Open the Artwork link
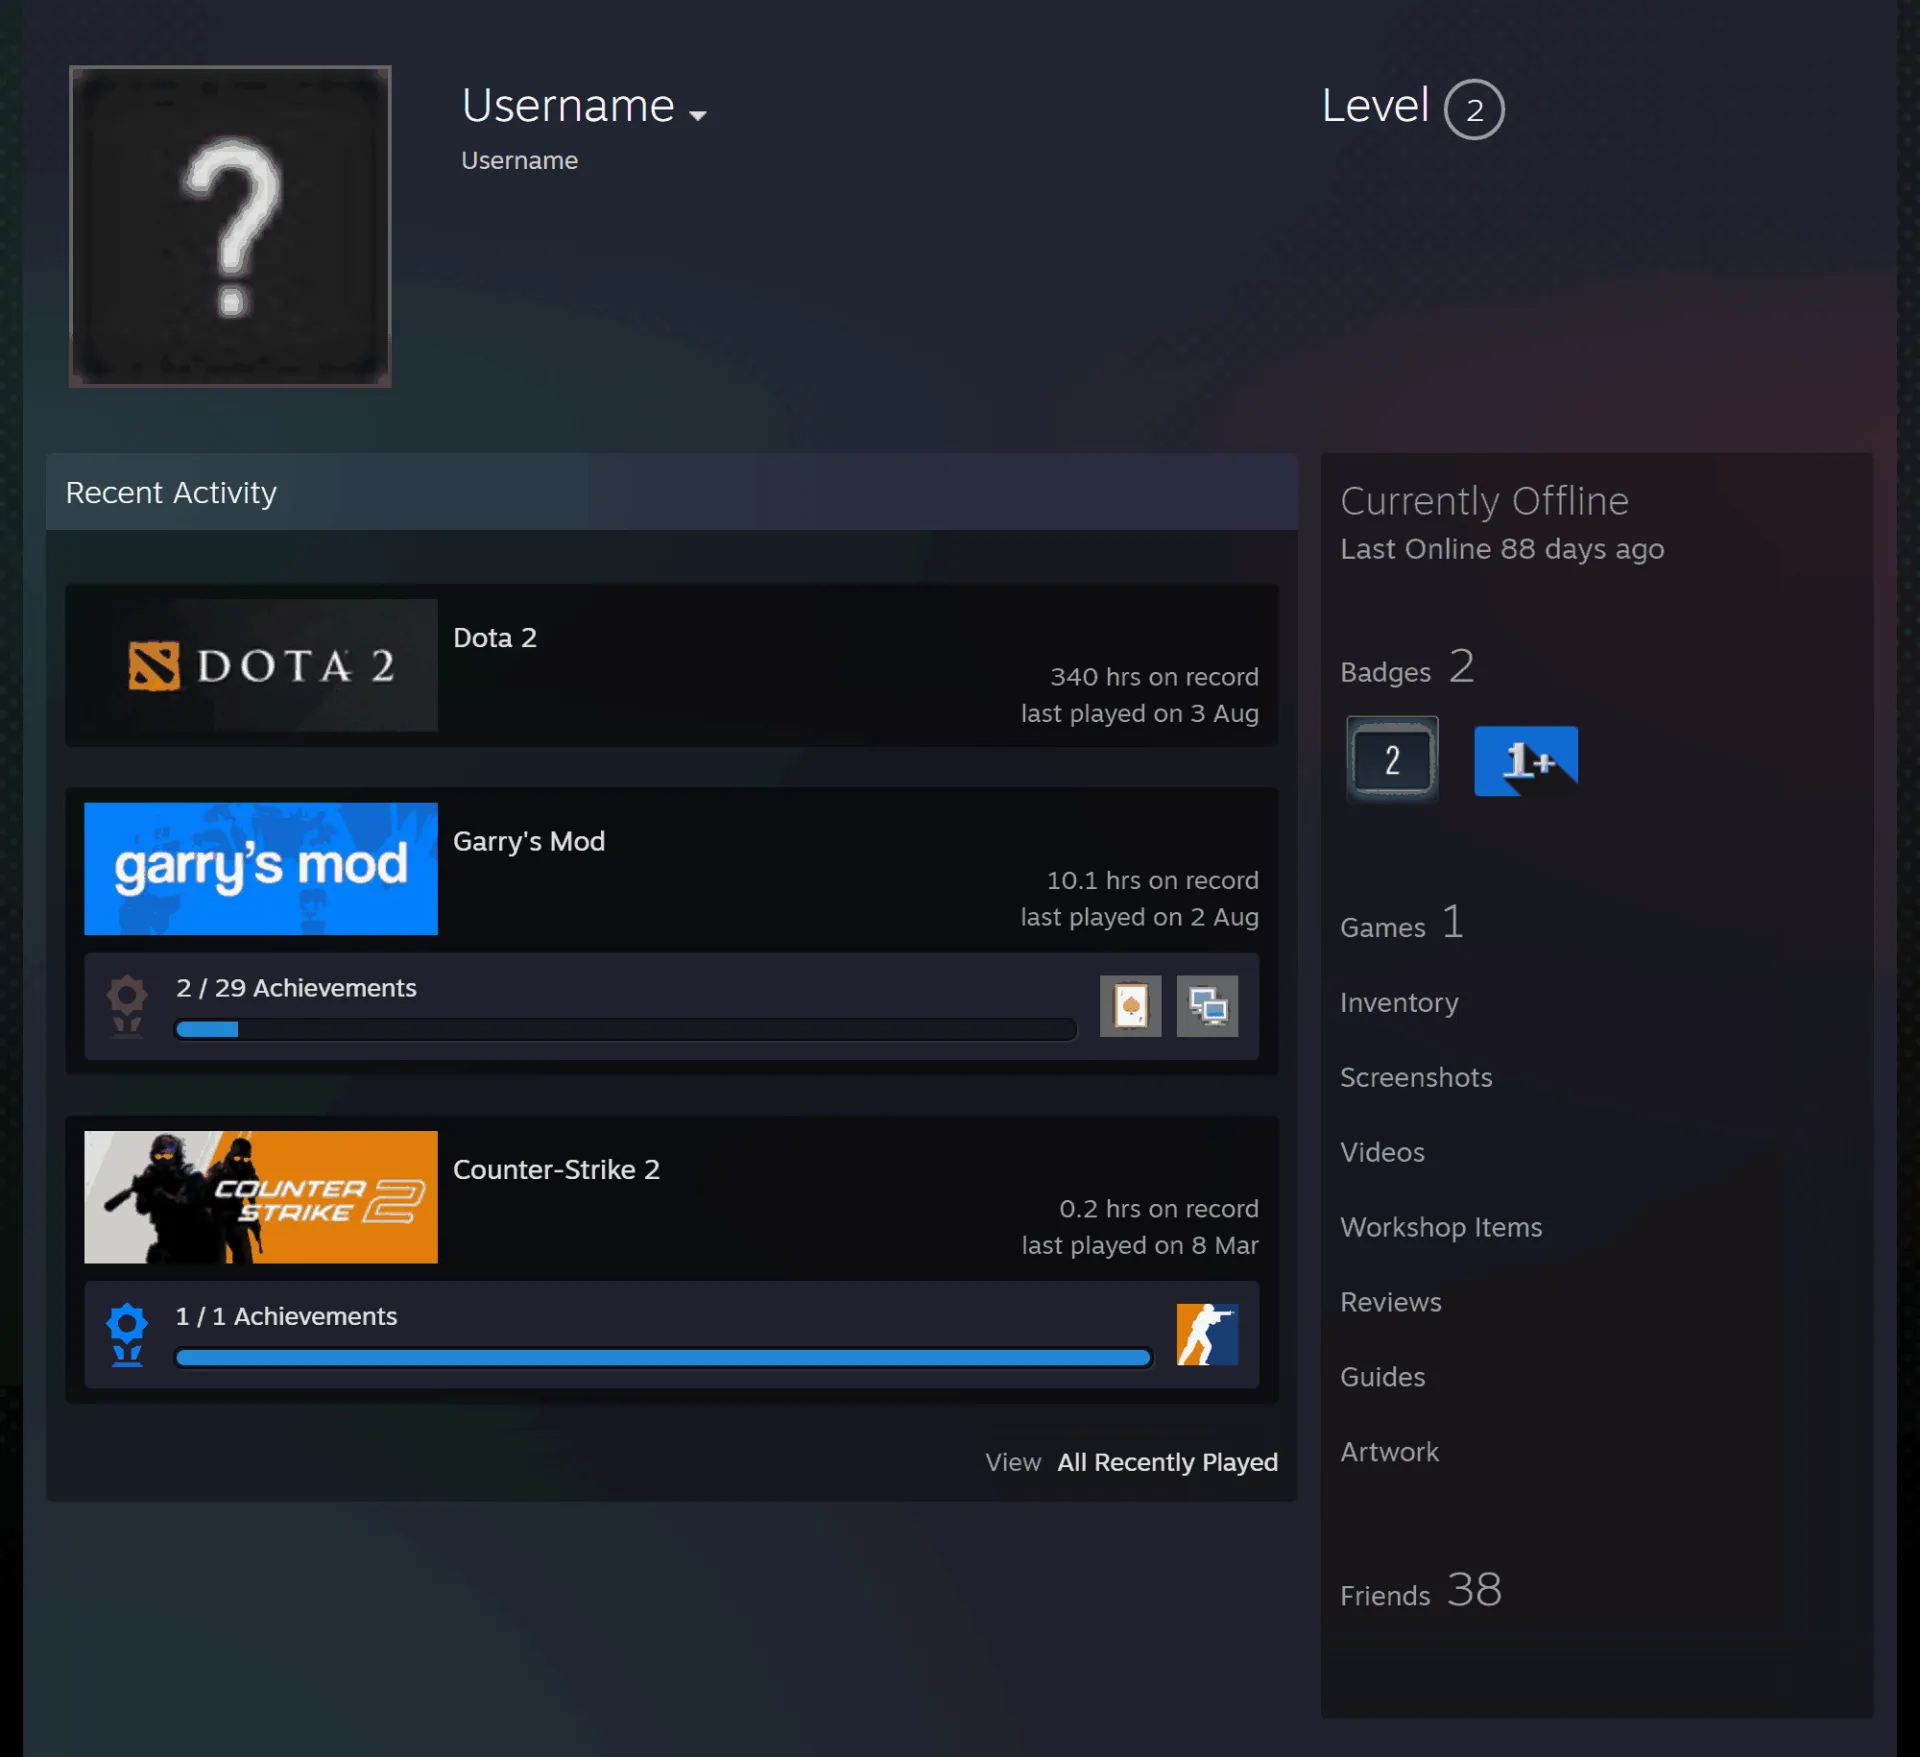Image resolution: width=1920 pixels, height=1757 pixels. (1389, 1452)
